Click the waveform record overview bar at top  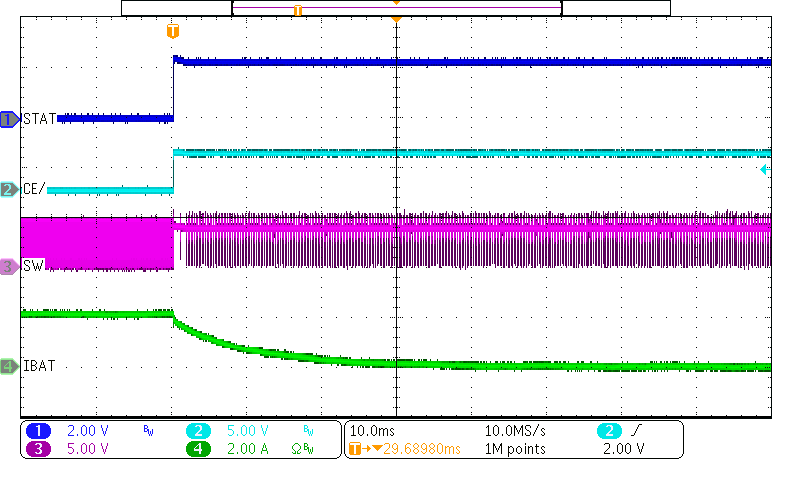[x=396, y=8]
